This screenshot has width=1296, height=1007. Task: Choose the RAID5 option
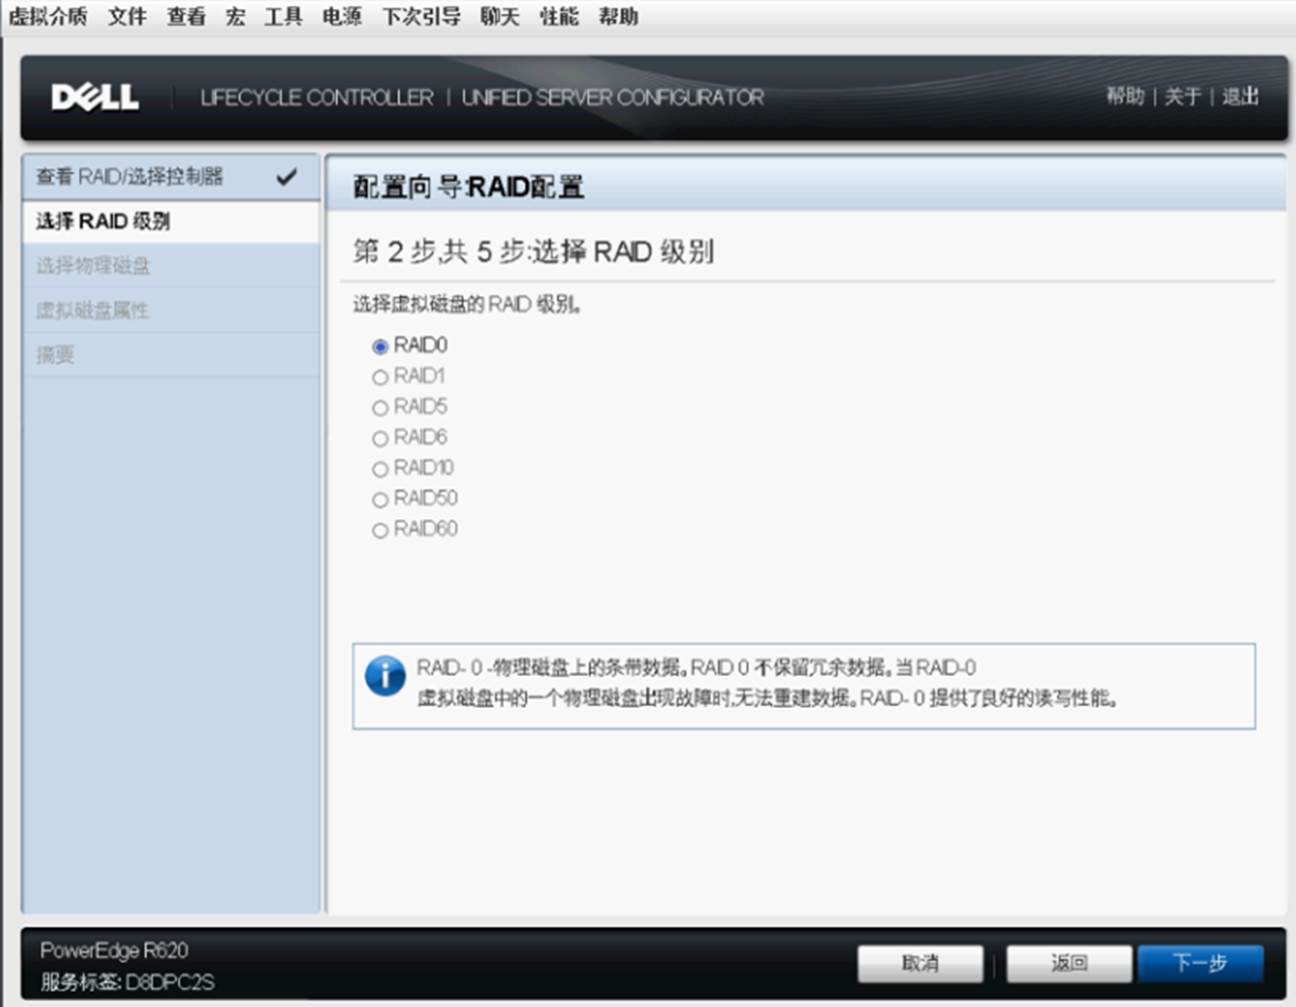380,408
